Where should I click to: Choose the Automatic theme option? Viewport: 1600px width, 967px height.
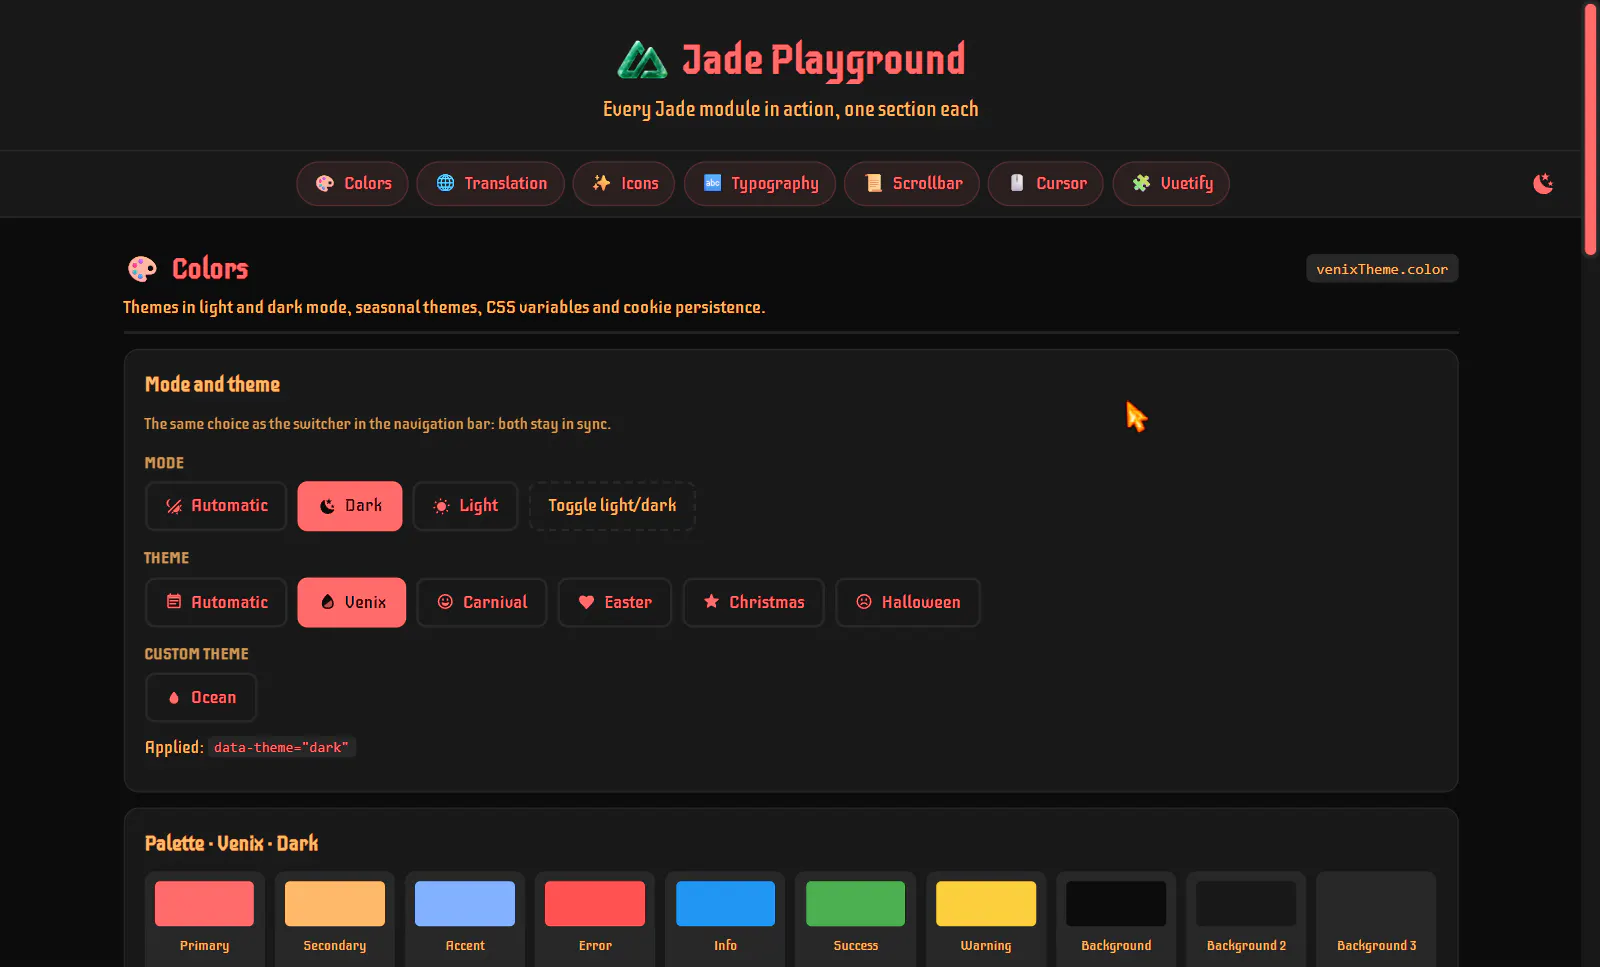216,602
